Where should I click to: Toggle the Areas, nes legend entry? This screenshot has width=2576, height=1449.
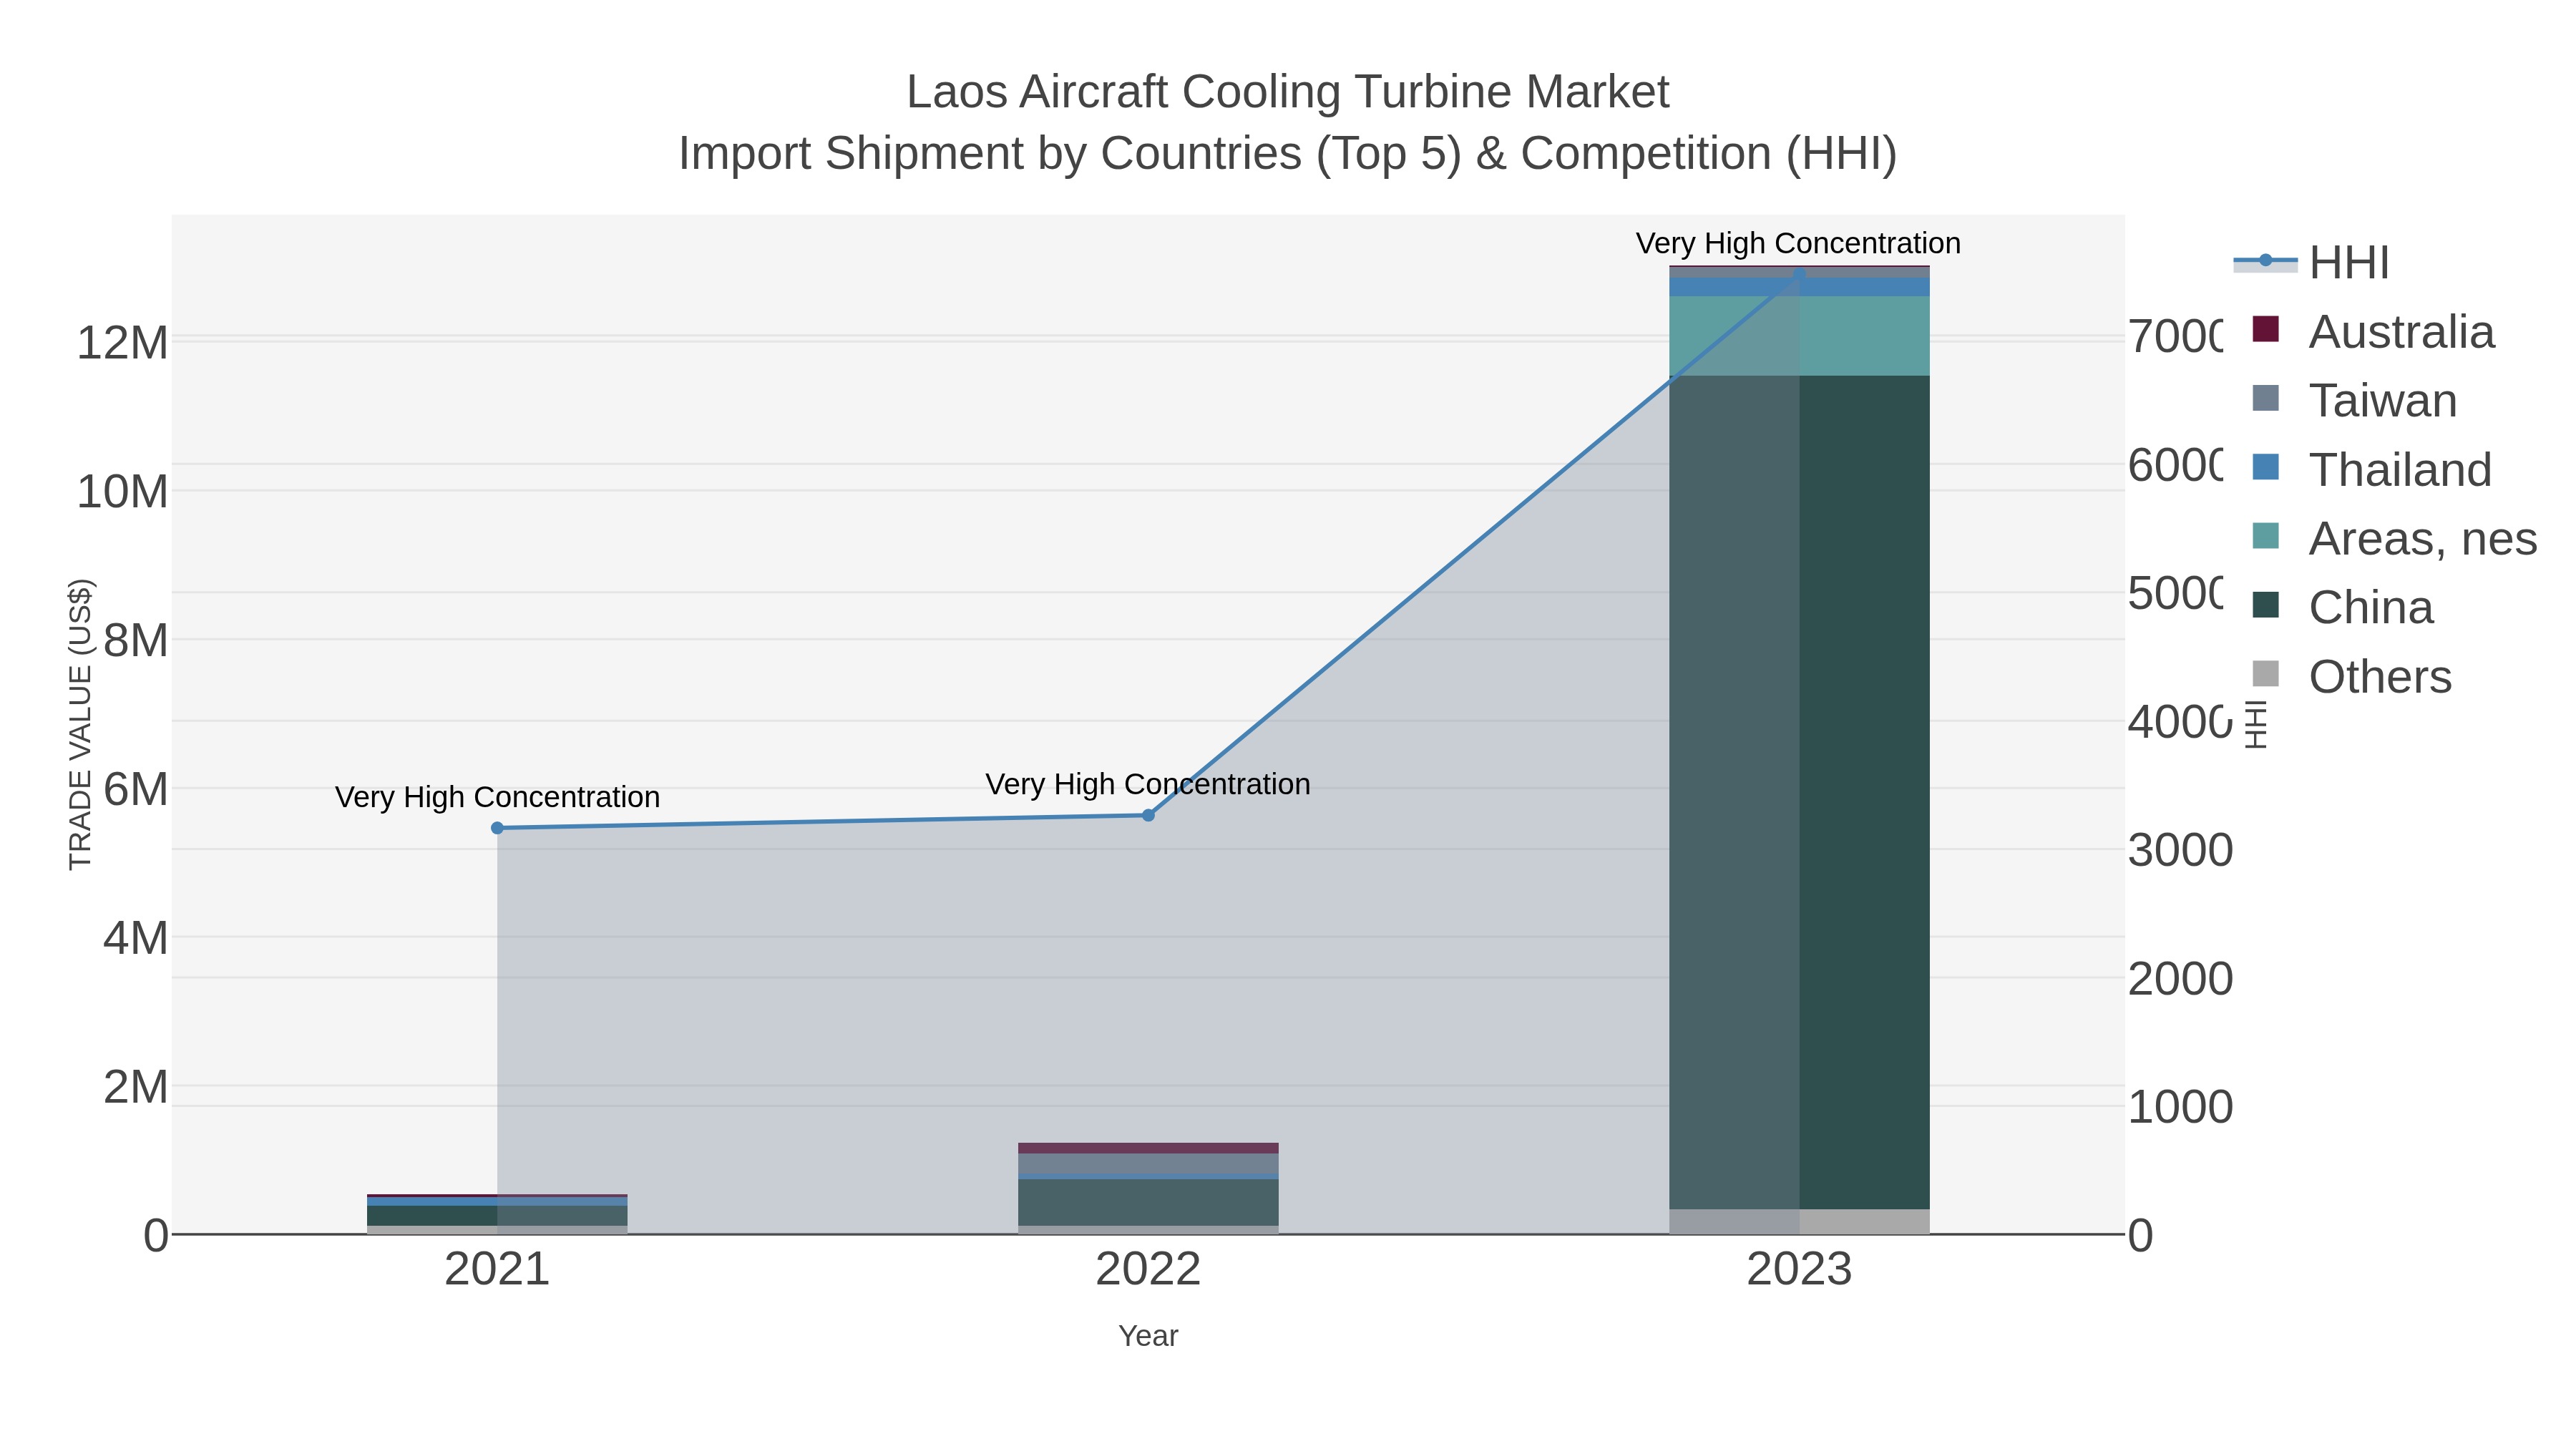[x=2394, y=538]
